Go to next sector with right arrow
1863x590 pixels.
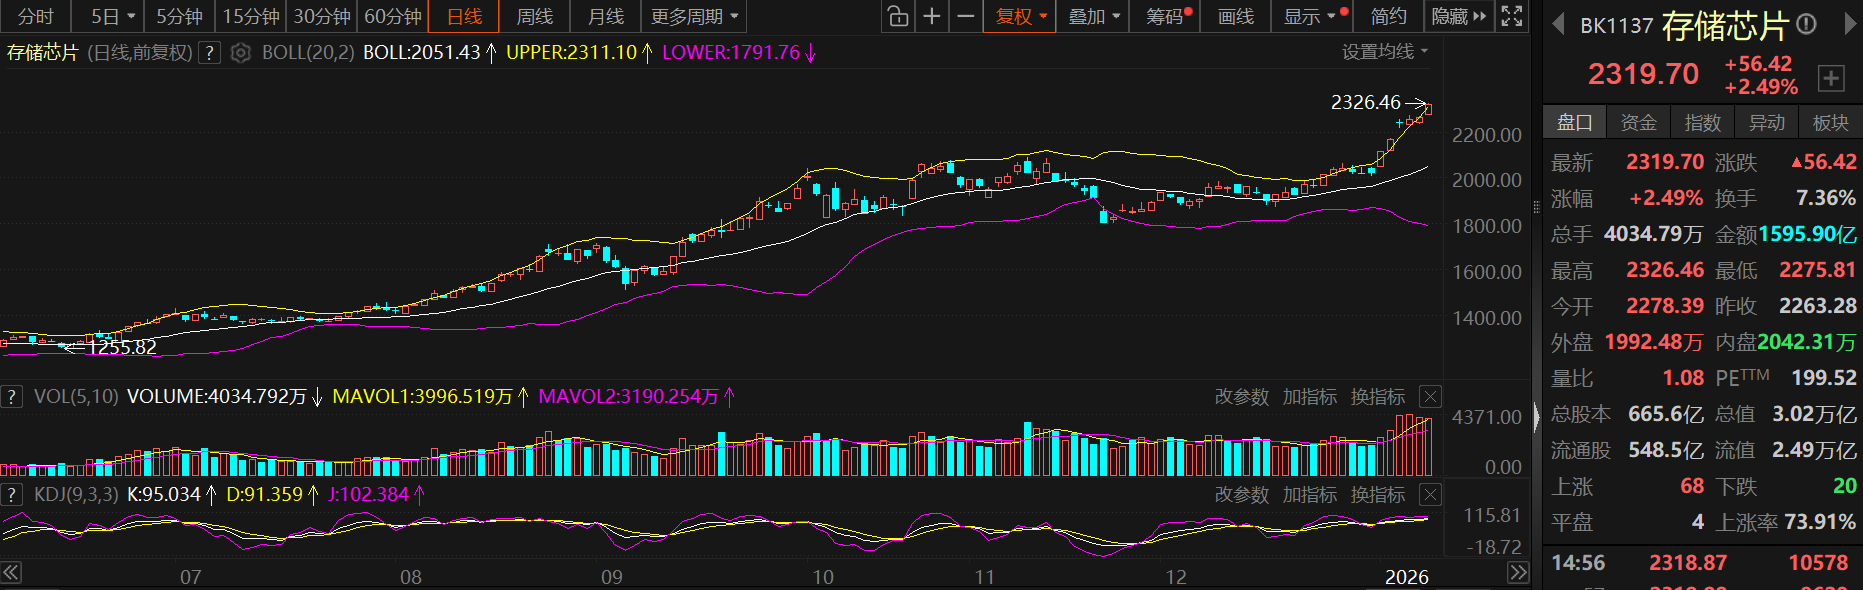1849,25
